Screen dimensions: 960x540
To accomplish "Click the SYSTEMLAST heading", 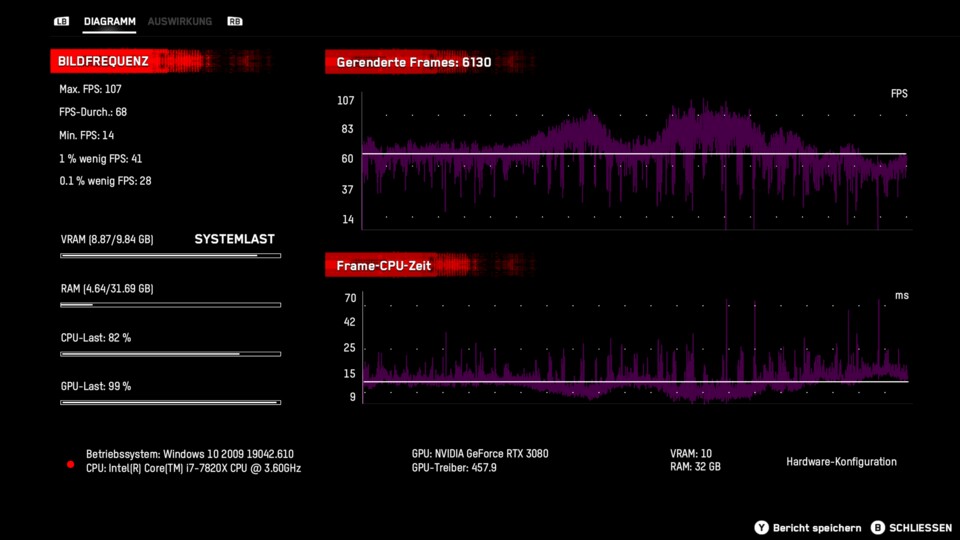I will pyautogui.click(x=234, y=239).
